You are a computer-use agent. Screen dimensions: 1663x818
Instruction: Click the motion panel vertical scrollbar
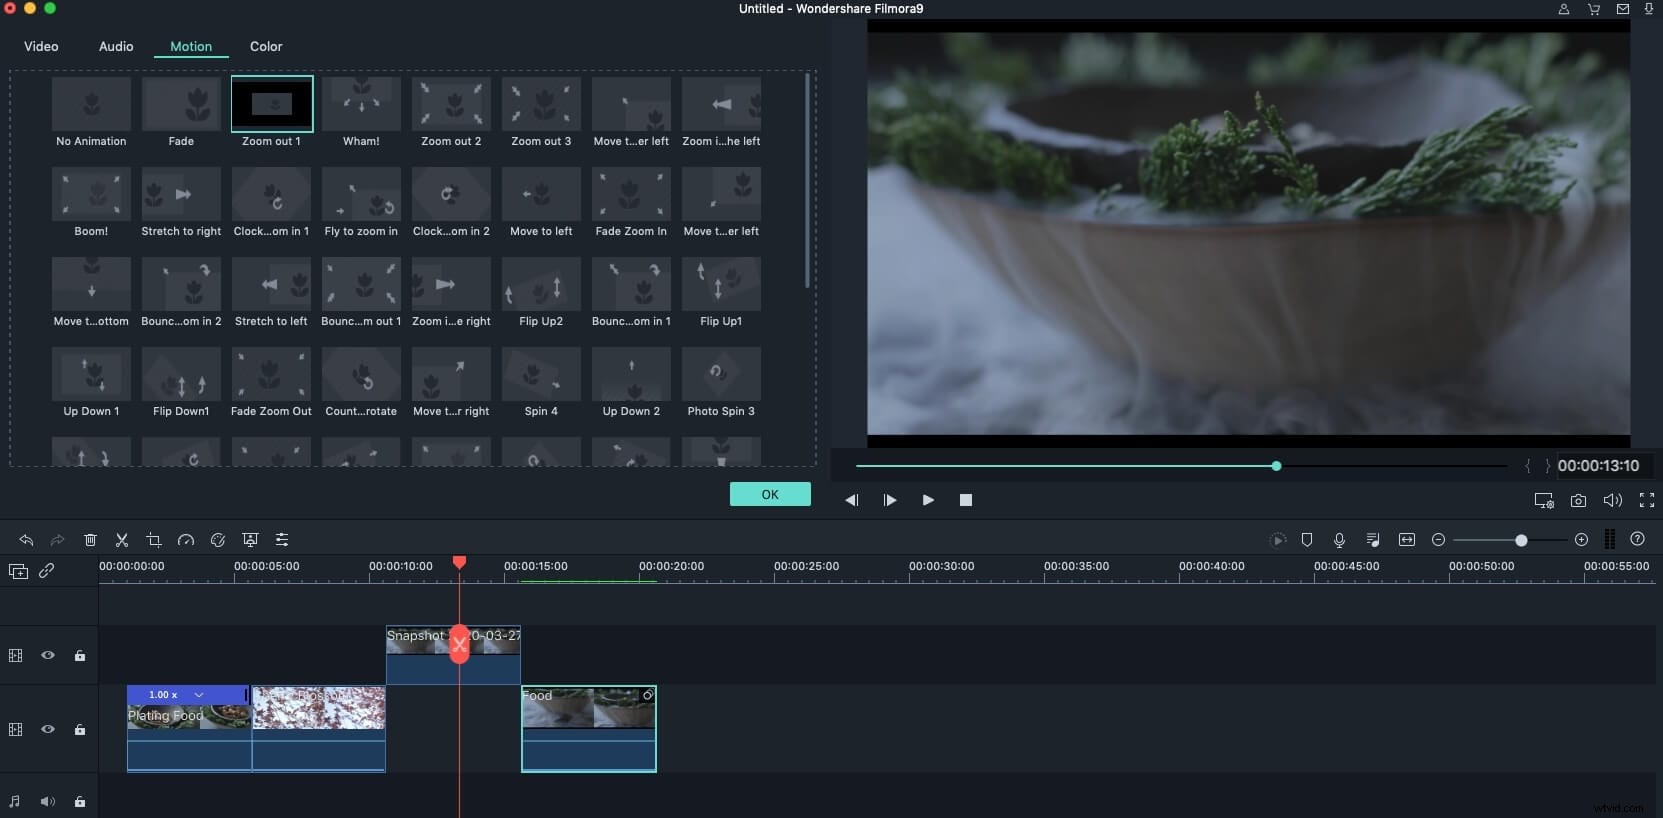[x=807, y=180]
